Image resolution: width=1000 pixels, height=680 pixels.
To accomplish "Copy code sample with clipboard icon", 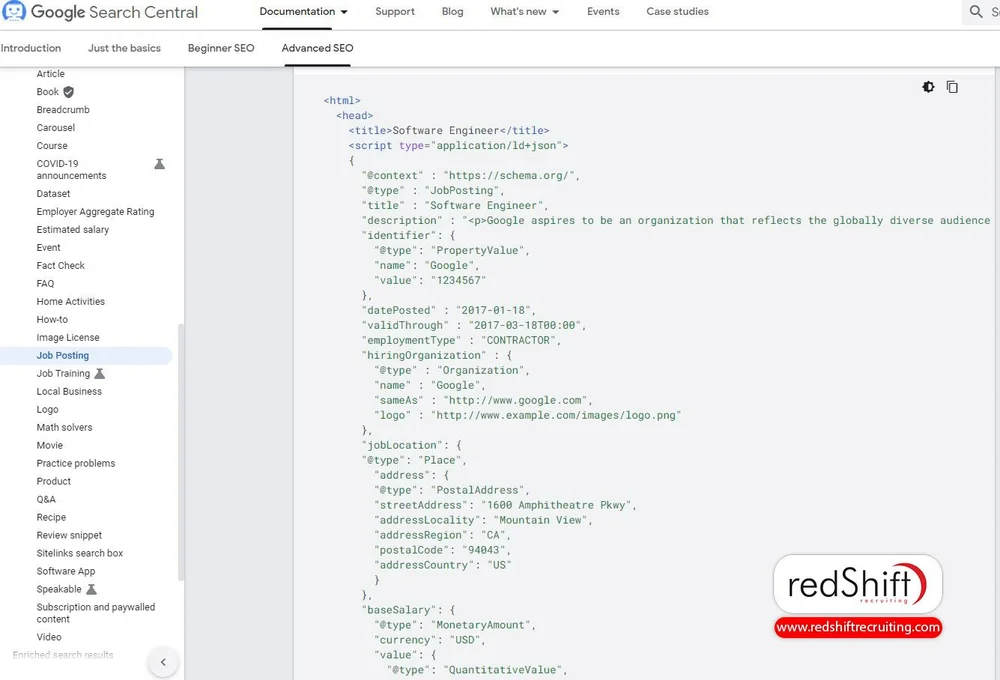I will [952, 87].
